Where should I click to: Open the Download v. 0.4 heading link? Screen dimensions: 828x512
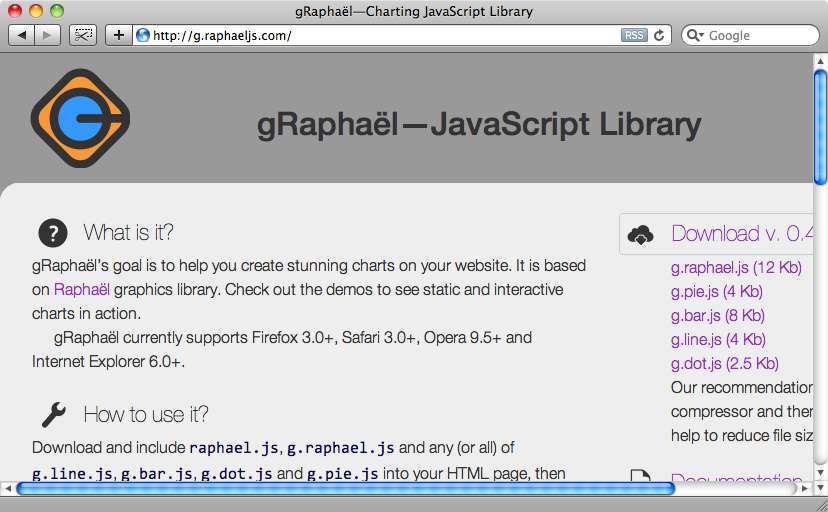coord(742,233)
